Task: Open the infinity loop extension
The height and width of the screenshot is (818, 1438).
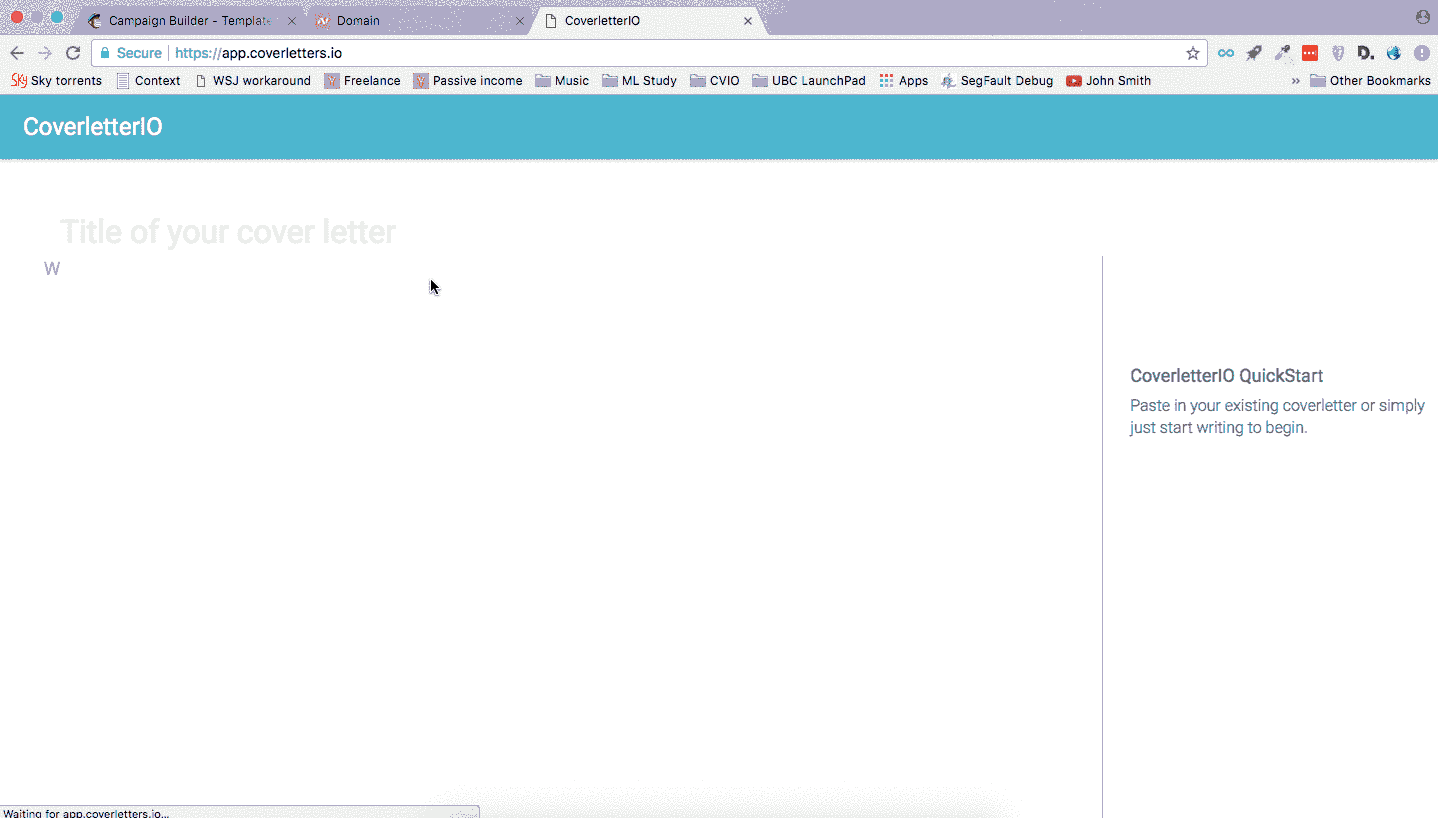Action: click(1225, 53)
